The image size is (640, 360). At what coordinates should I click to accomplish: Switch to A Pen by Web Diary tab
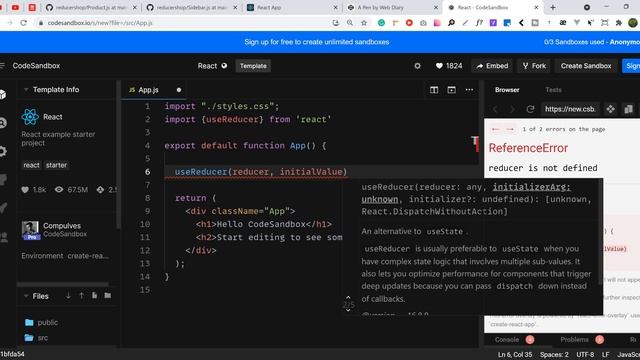(x=392, y=7)
